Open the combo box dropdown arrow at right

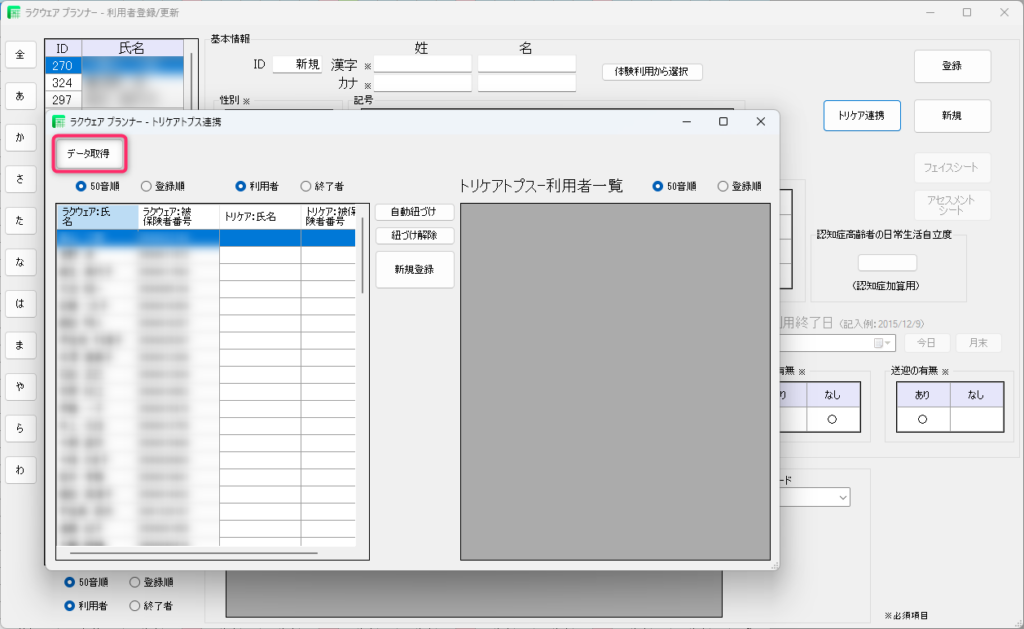[843, 498]
